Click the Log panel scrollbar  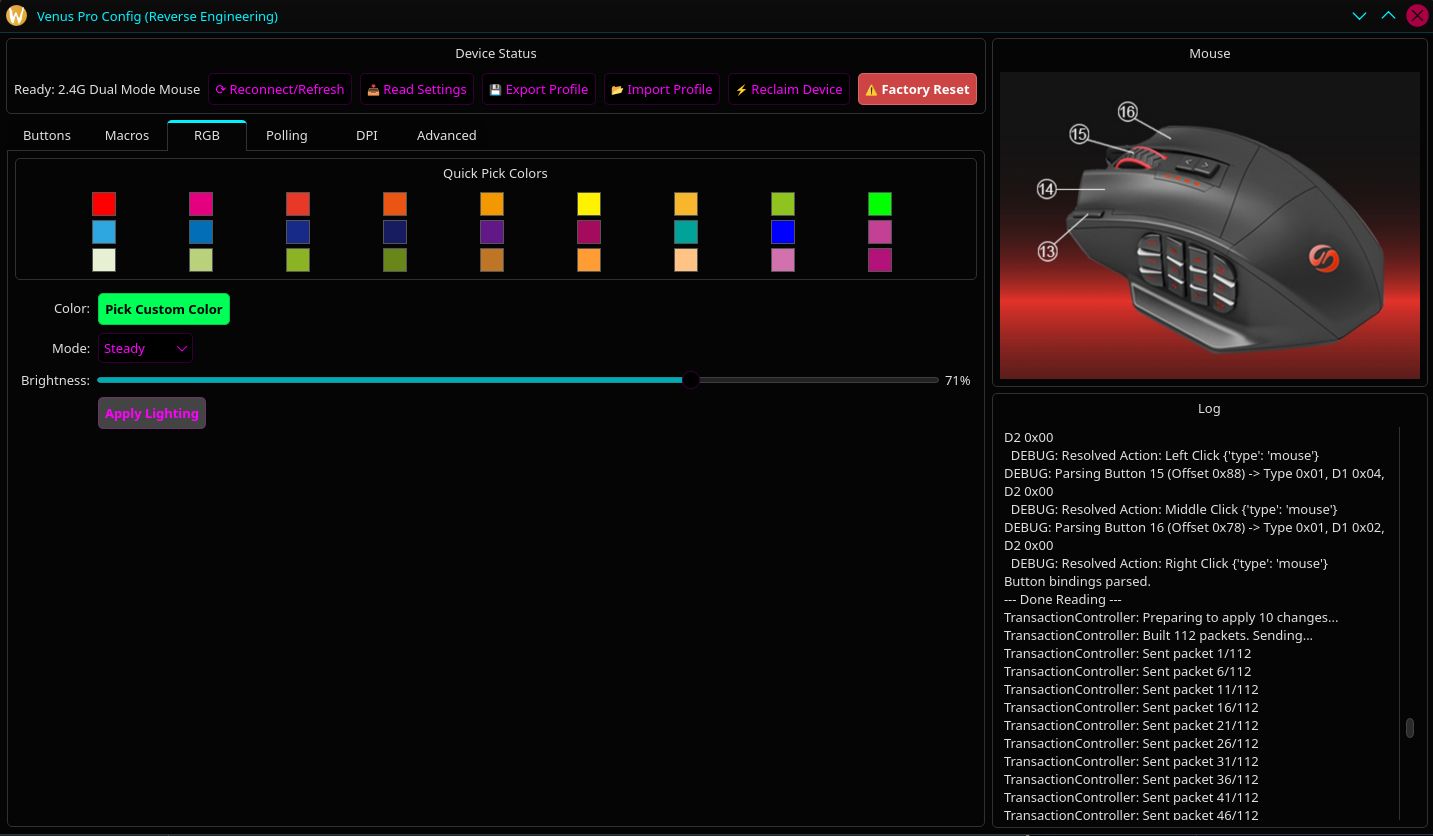tap(1410, 728)
